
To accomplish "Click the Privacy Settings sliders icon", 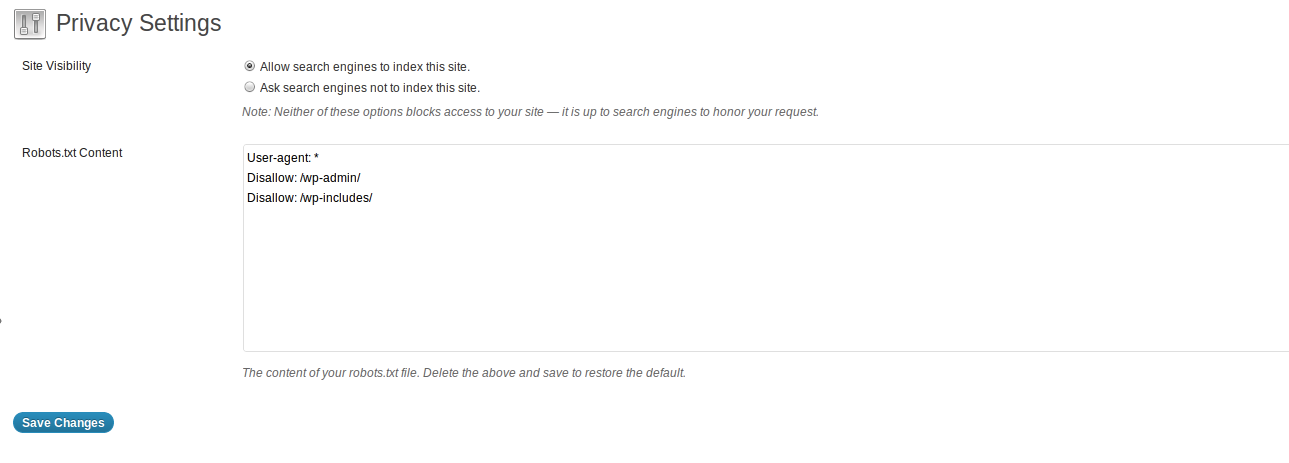I will click(30, 23).
